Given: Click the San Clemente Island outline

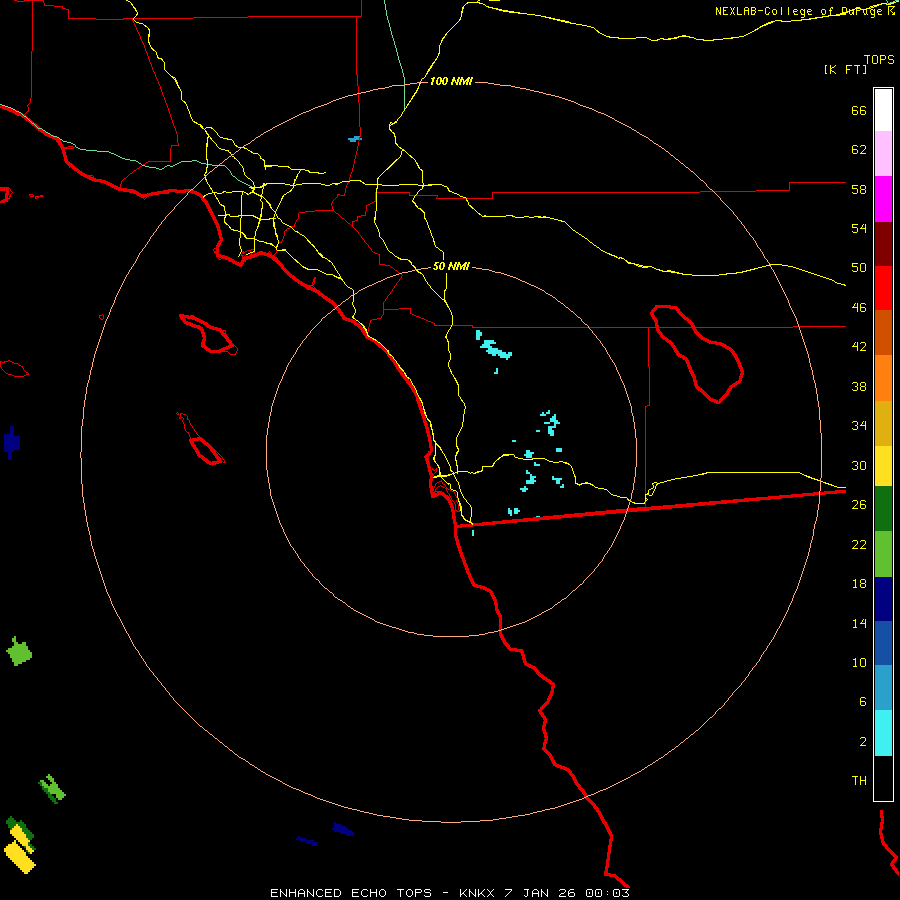Looking at the screenshot, I should point(201,439).
